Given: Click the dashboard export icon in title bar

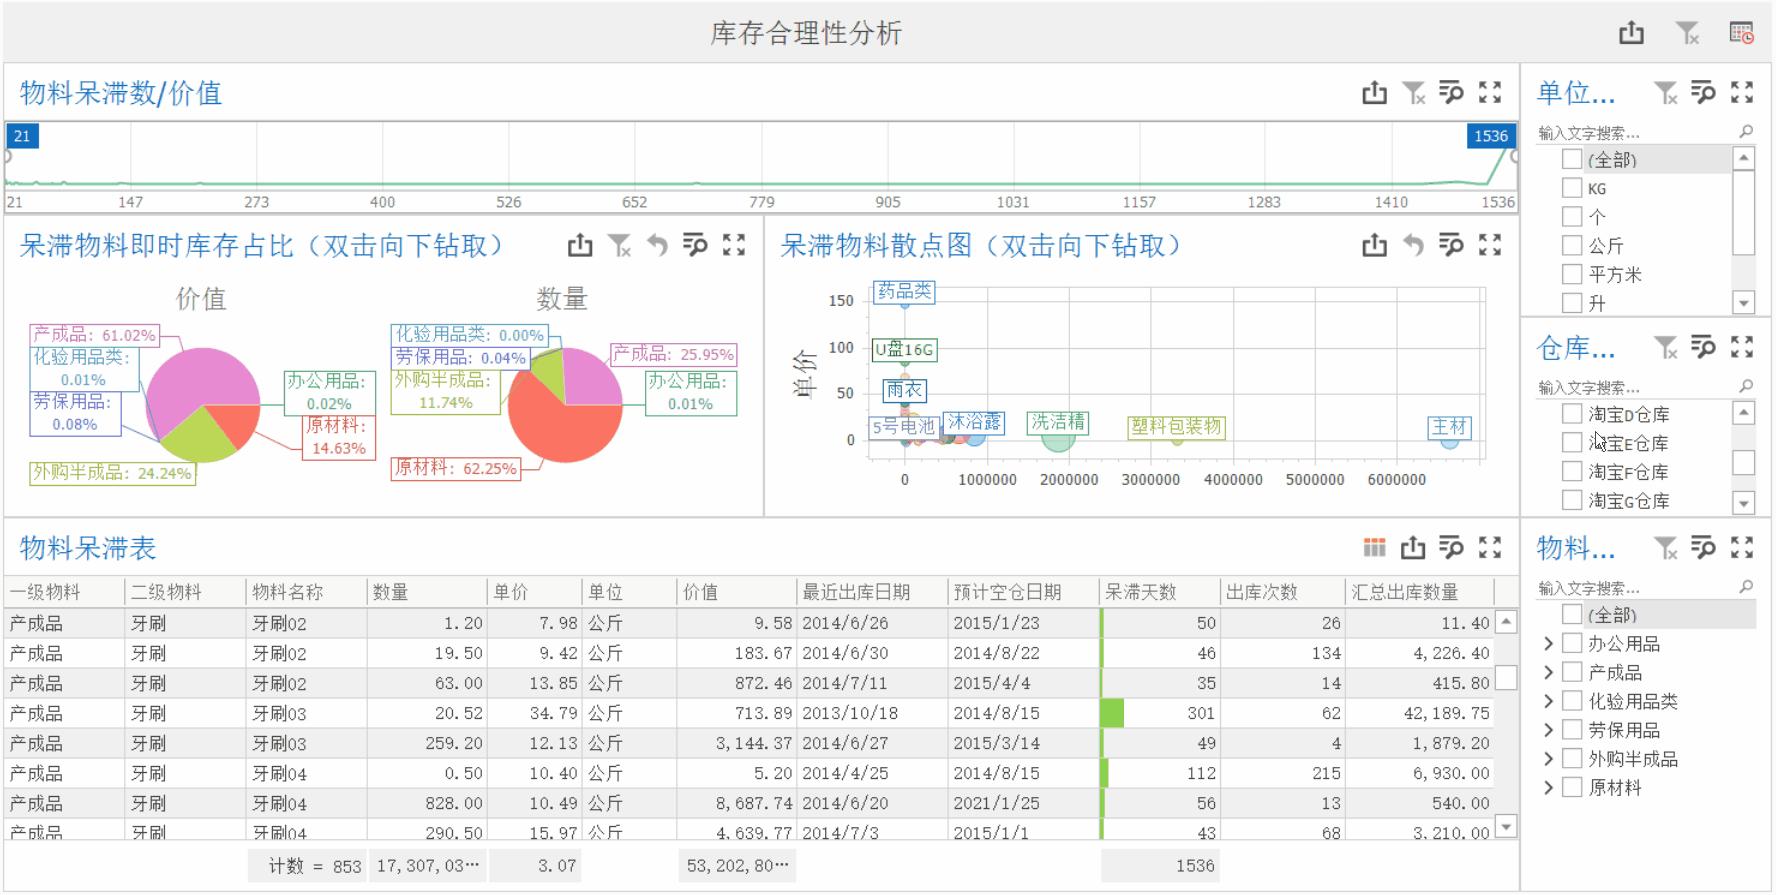Looking at the screenshot, I should tap(1631, 33).
